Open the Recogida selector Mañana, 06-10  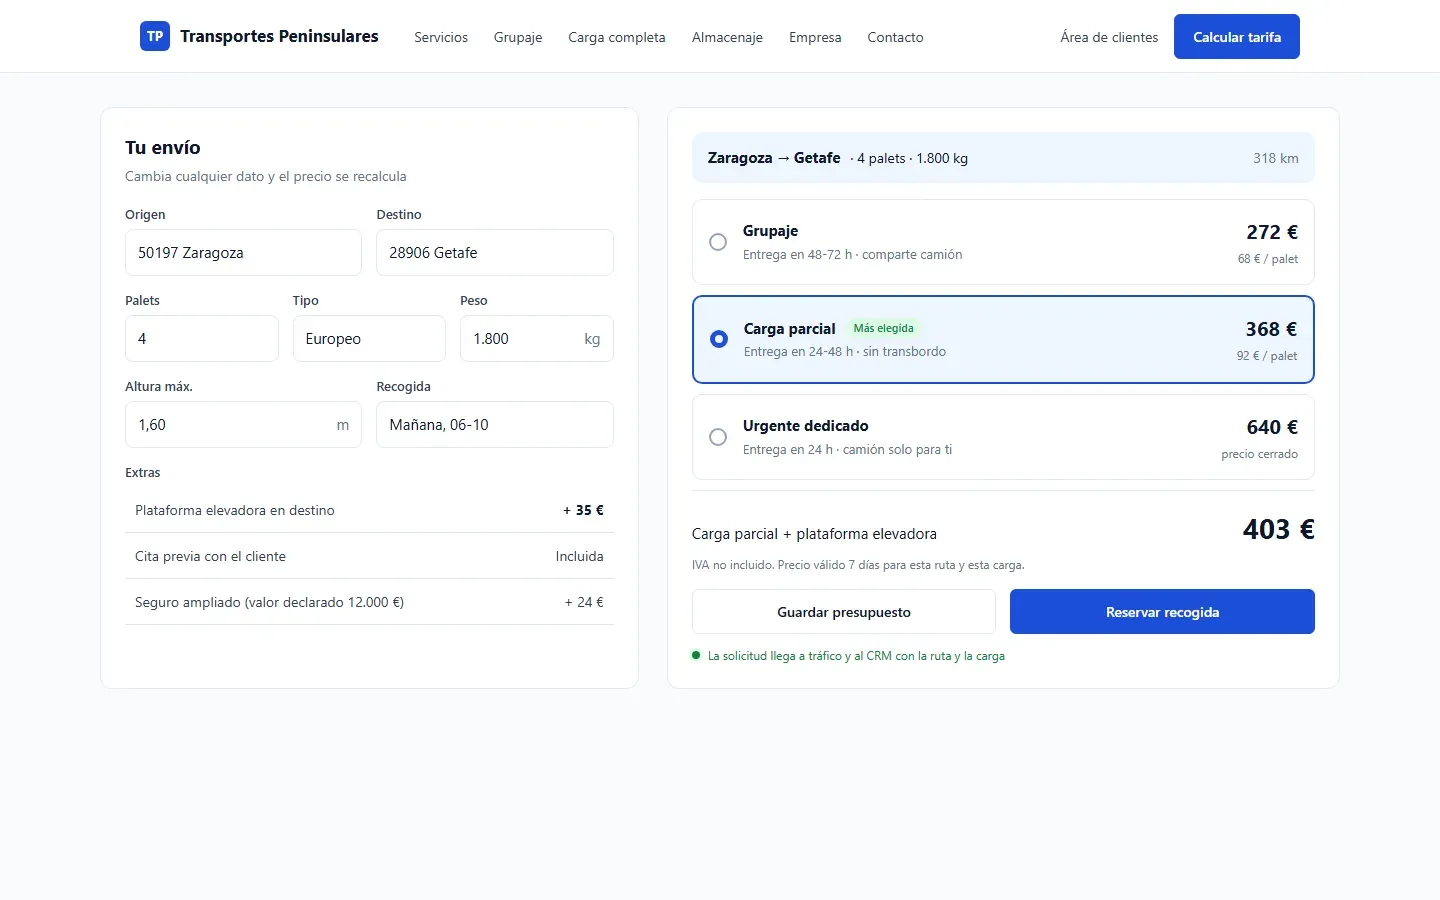(x=495, y=425)
